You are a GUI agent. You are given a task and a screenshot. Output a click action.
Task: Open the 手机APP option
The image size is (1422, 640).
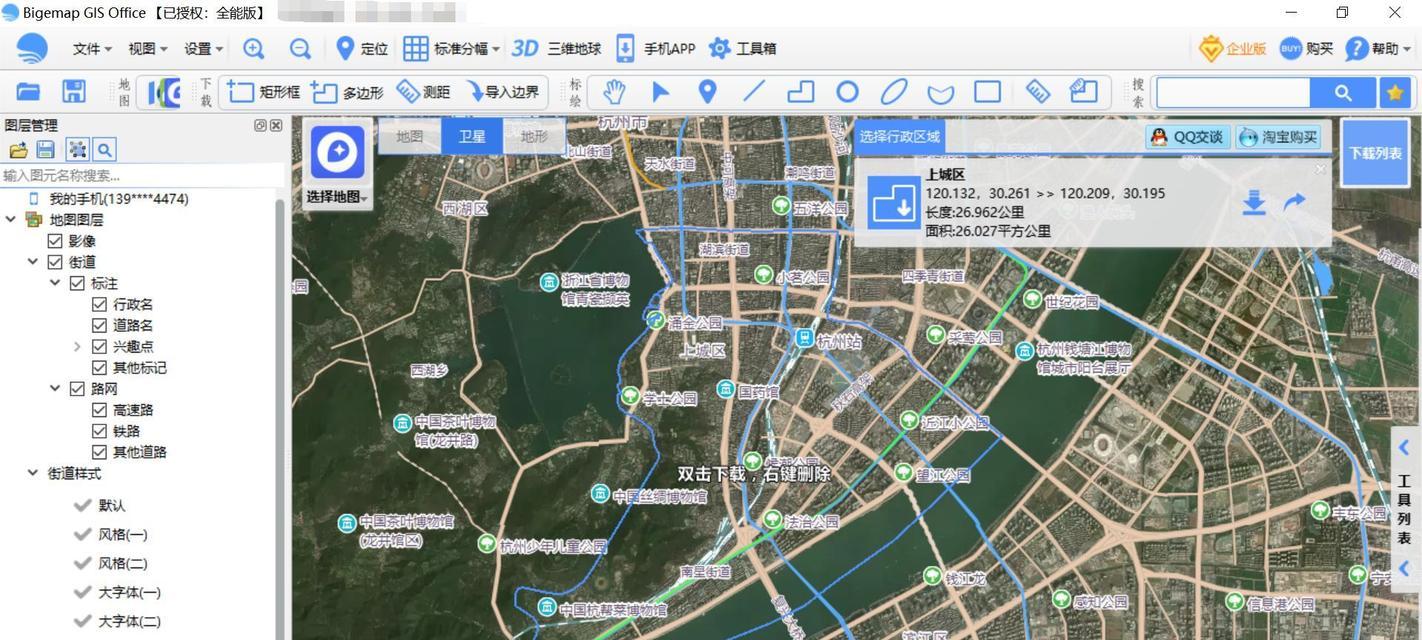tap(655, 48)
